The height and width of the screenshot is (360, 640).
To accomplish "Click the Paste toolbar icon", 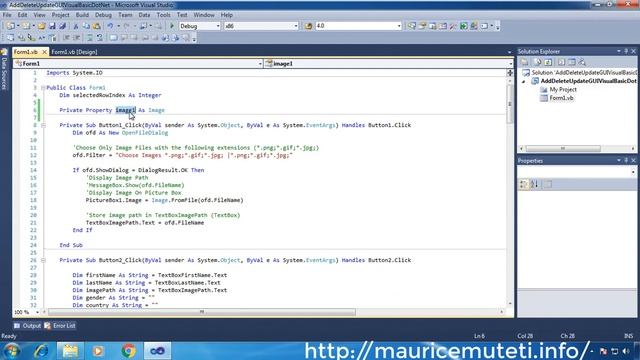I will click(x=97, y=26).
